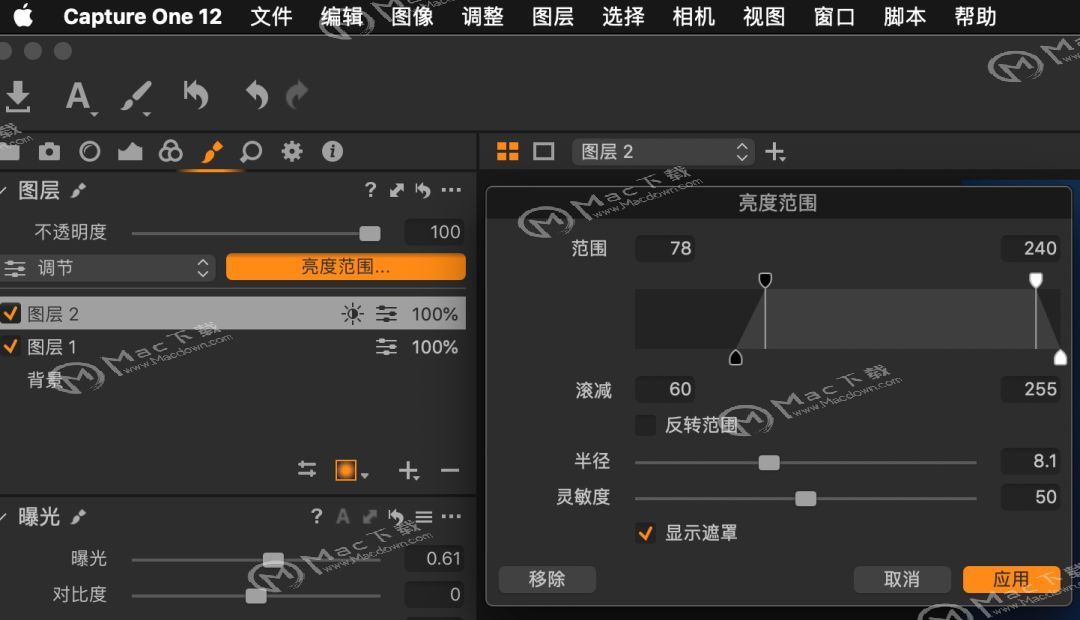
Task: Adjust the 曝光 exposure slider
Action: point(273,560)
